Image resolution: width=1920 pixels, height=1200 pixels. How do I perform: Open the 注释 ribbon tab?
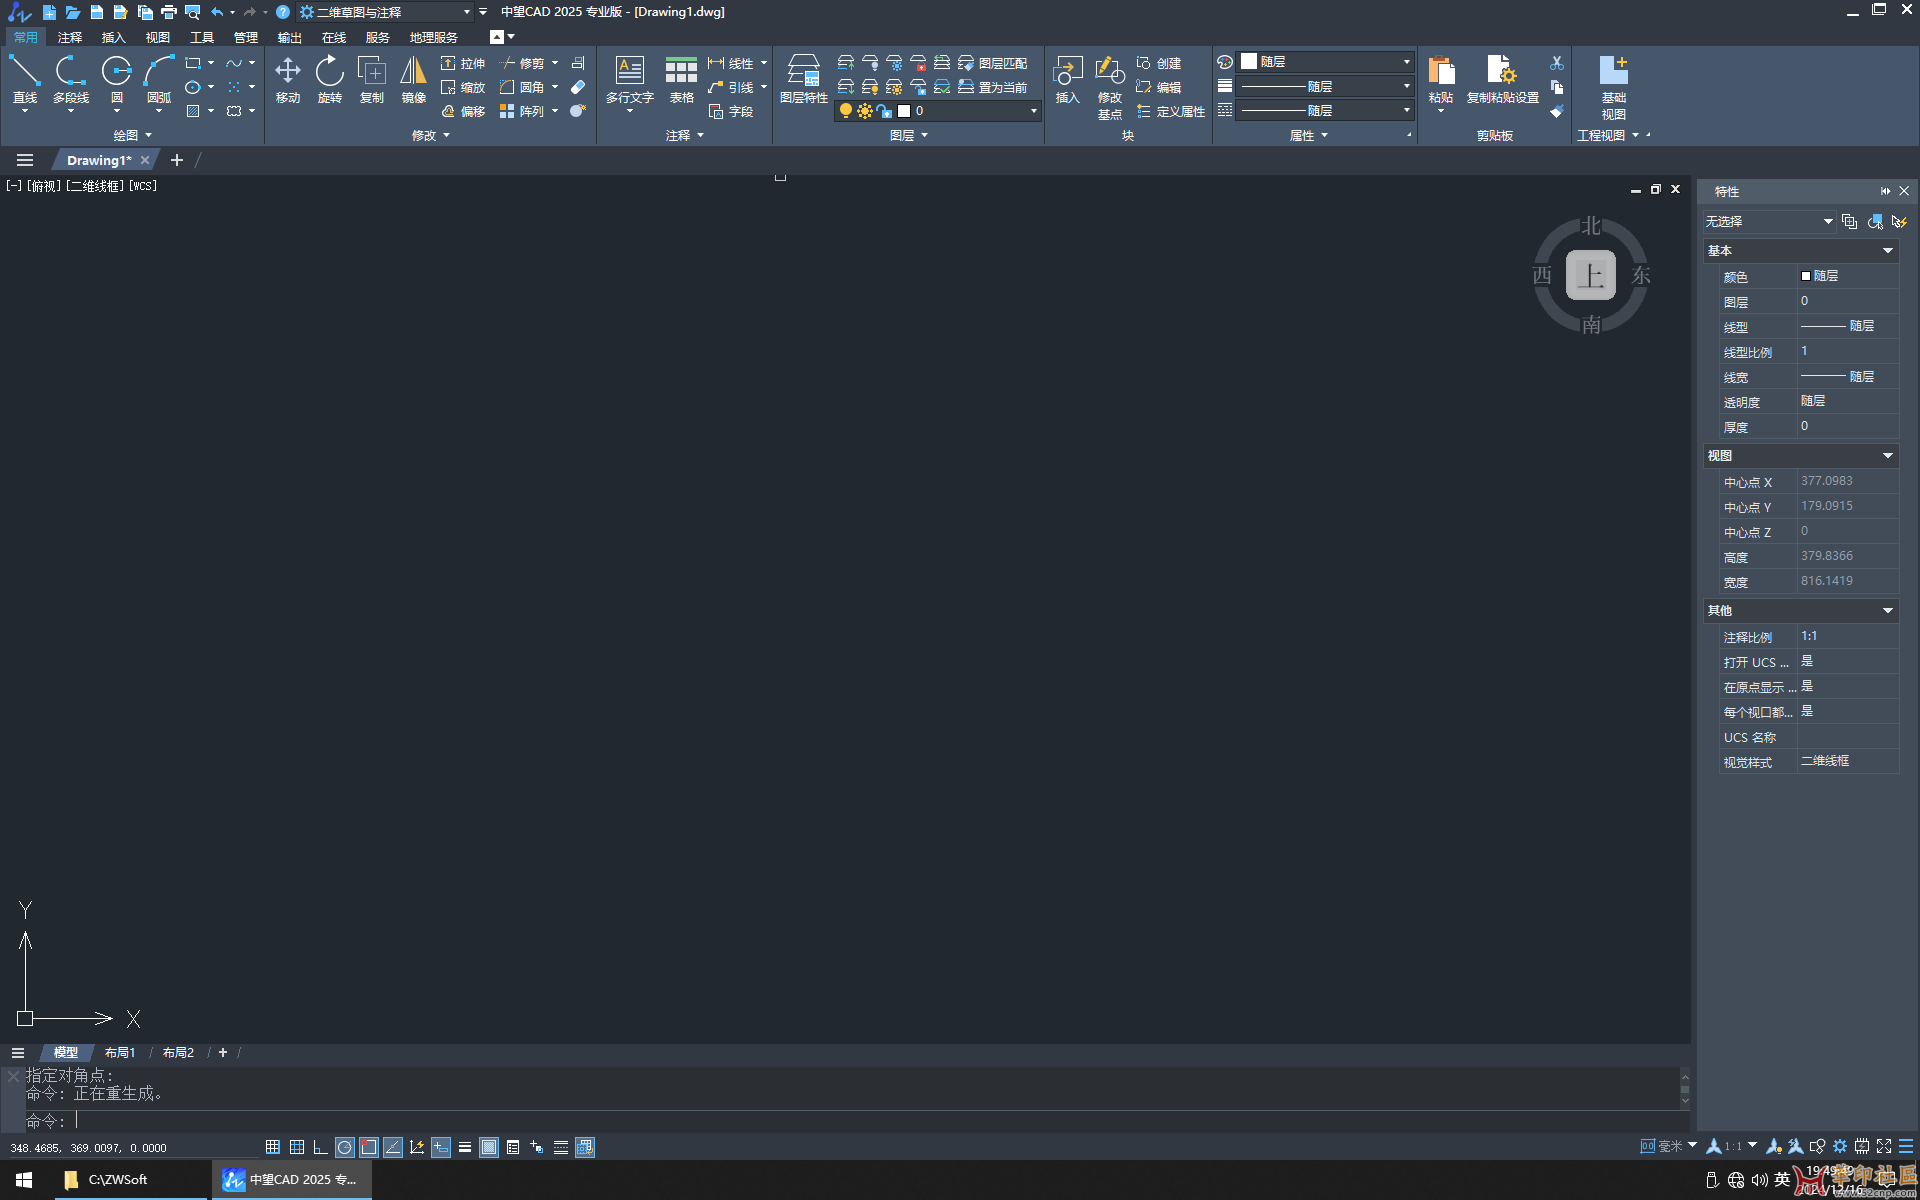(x=70, y=37)
